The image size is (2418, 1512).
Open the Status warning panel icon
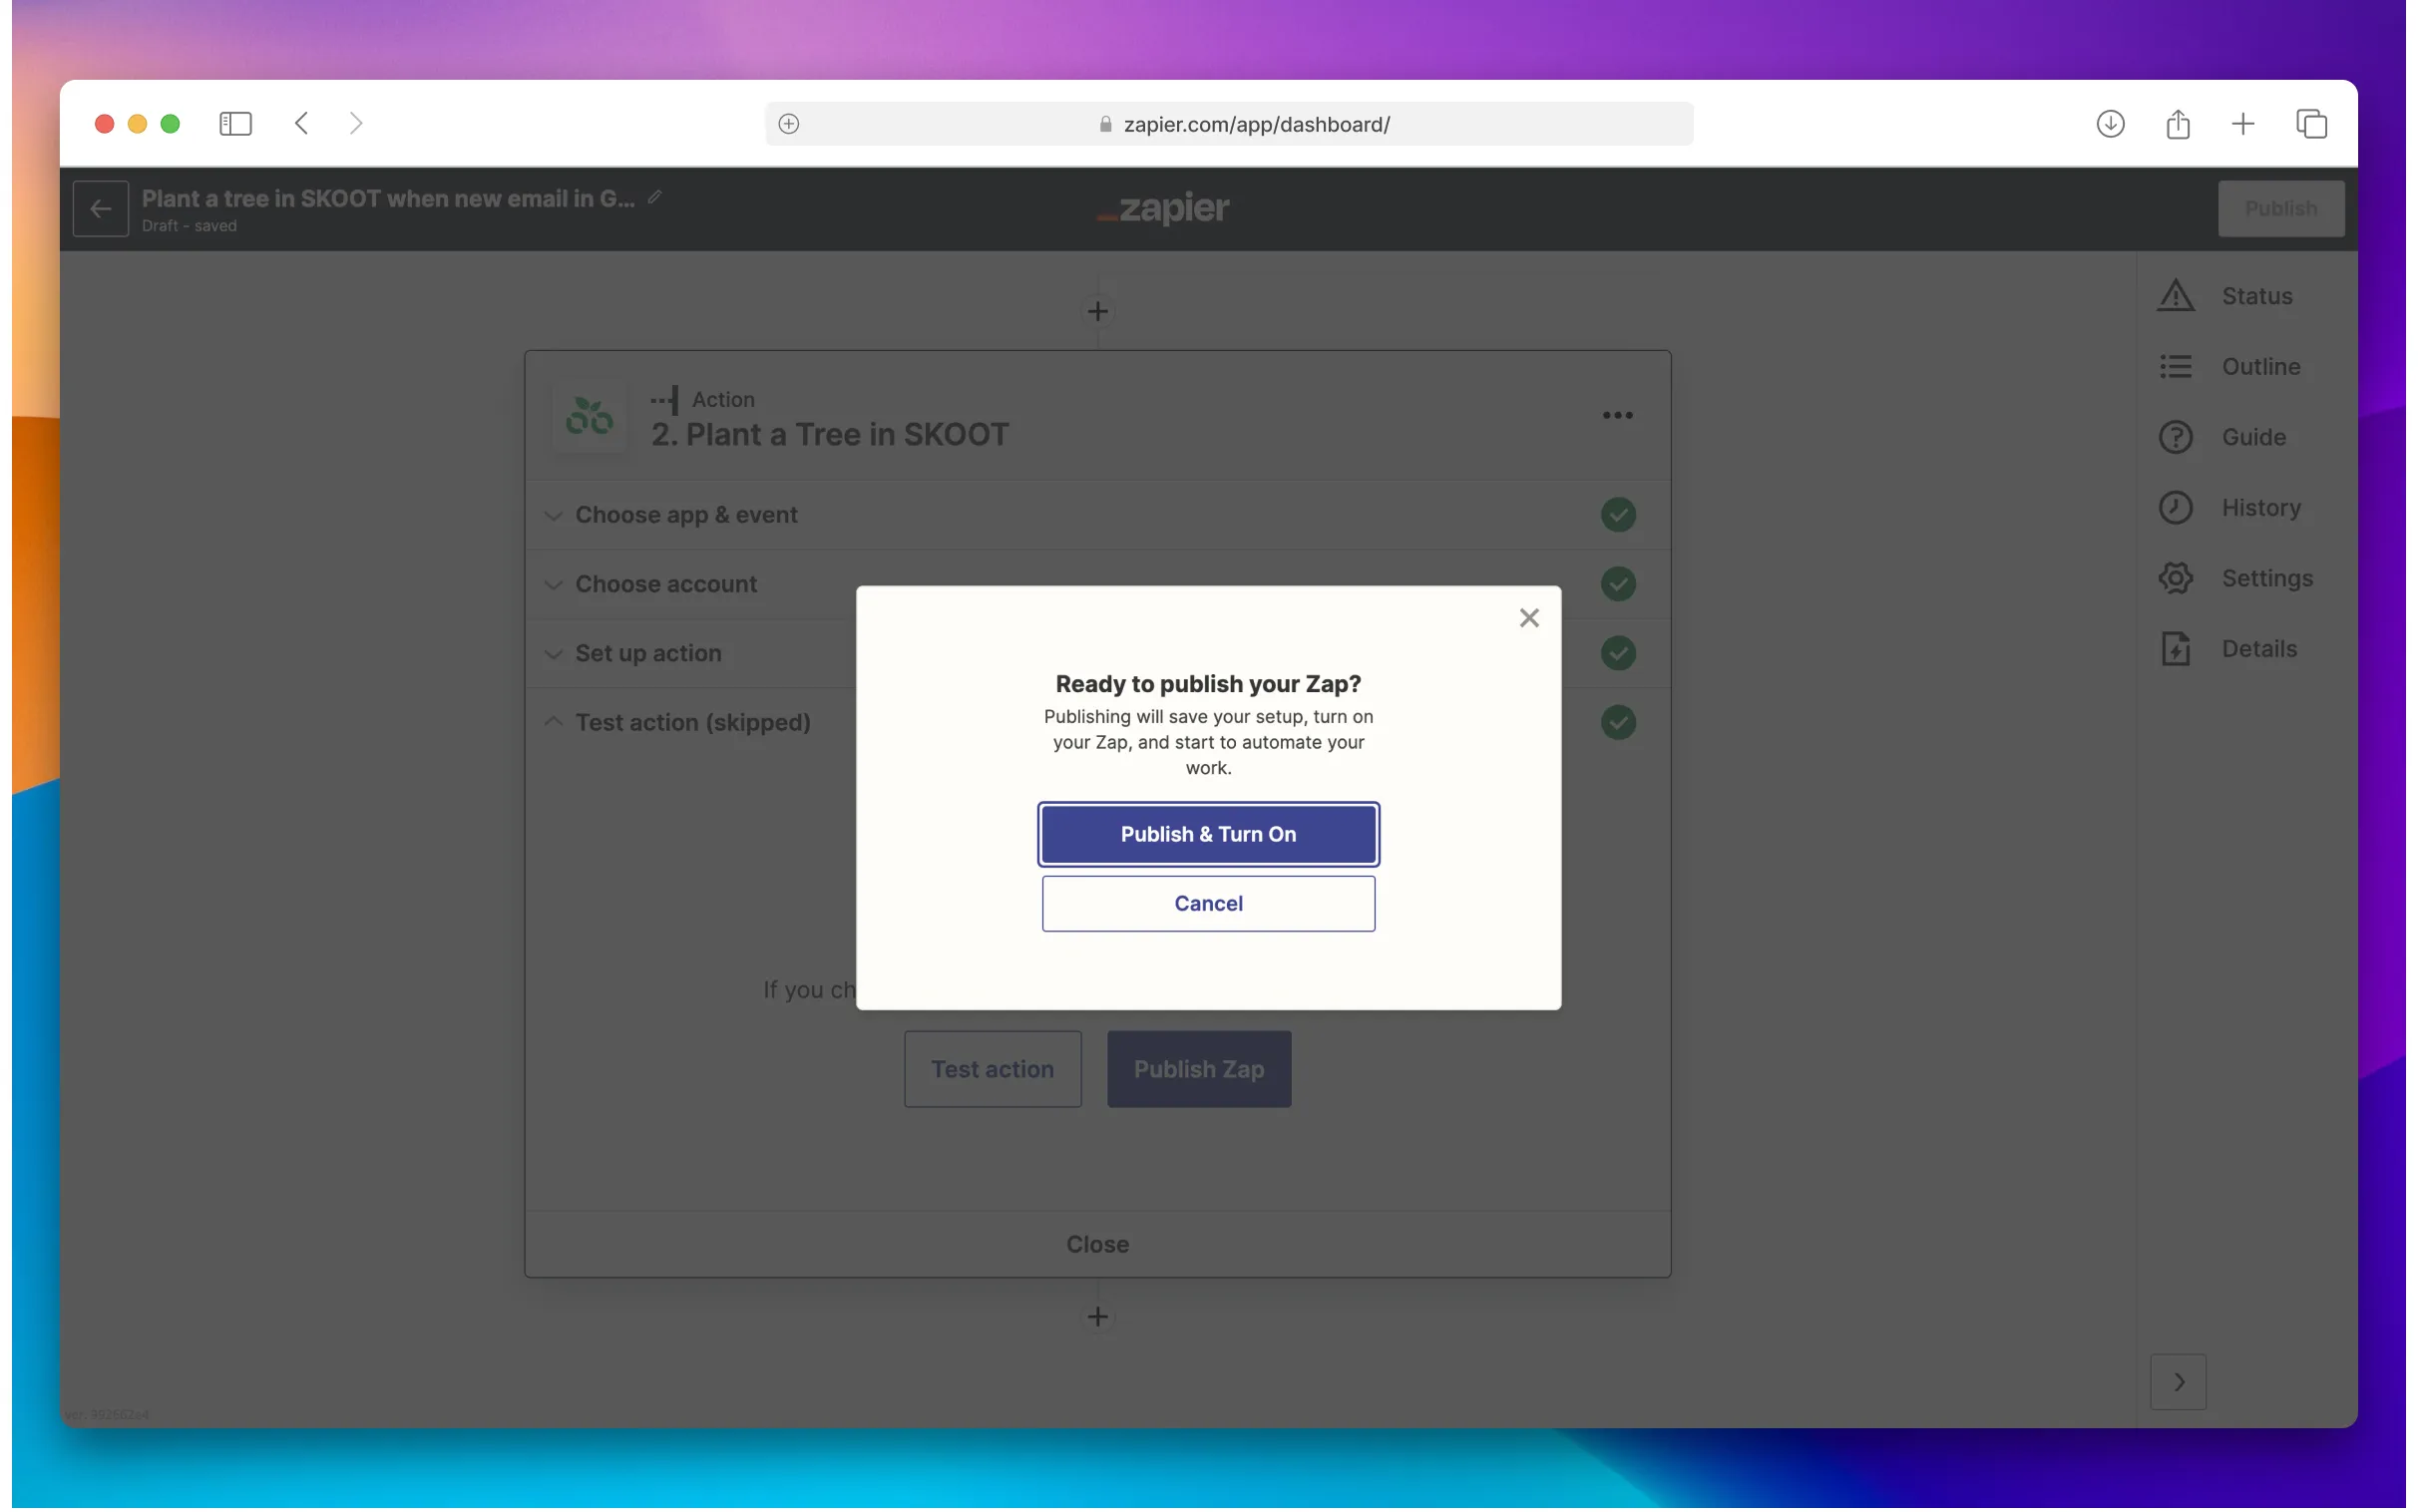point(2175,296)
